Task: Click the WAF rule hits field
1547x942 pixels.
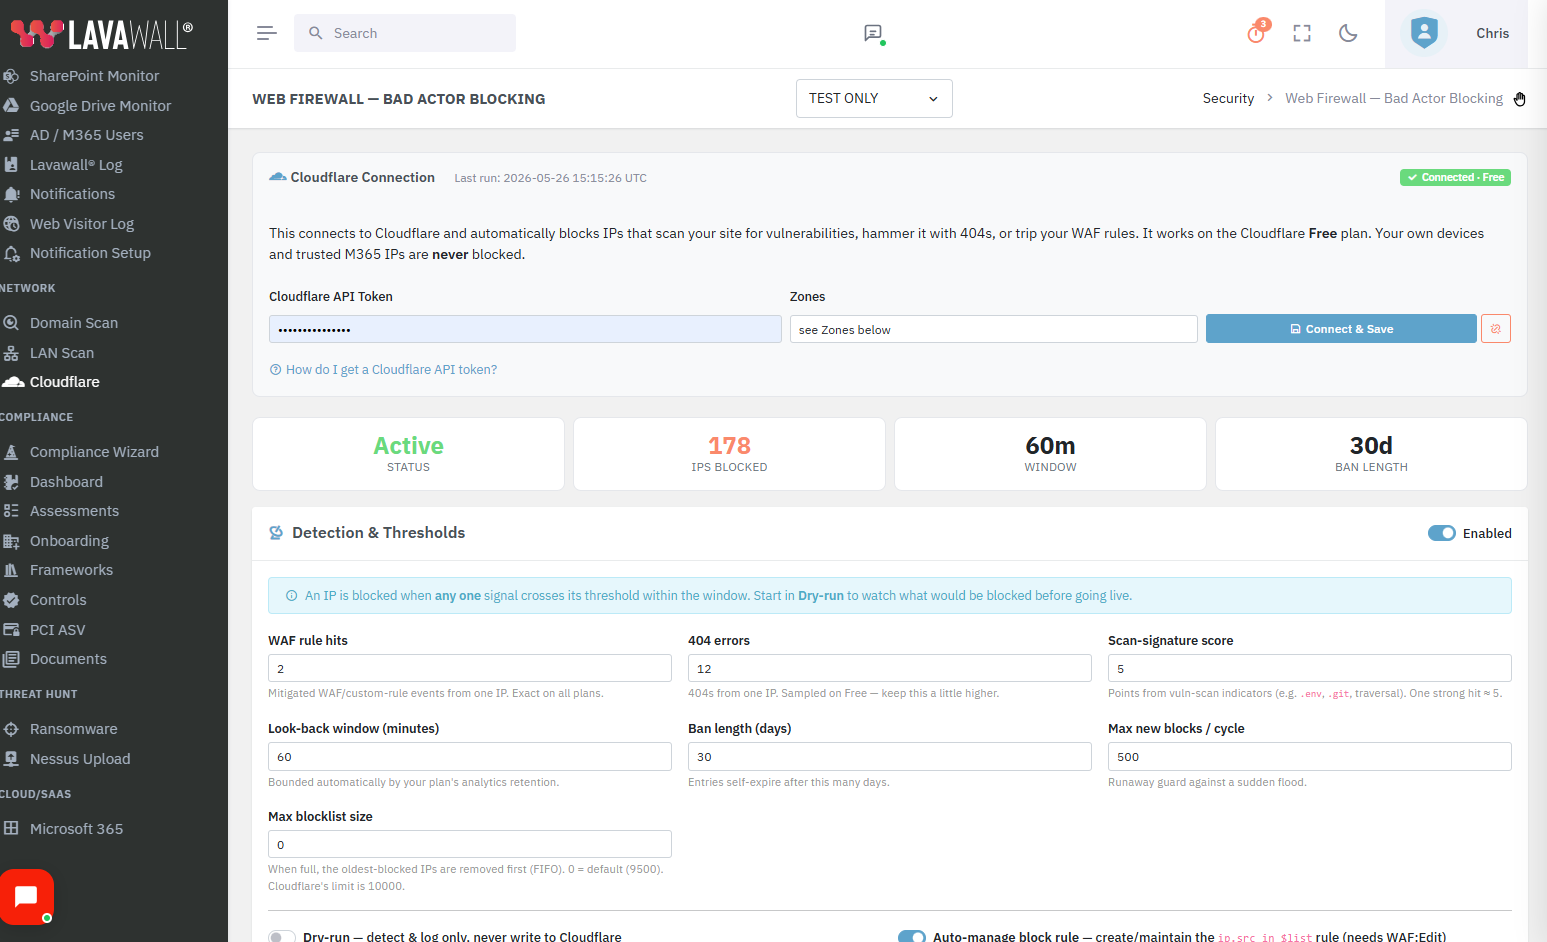Action: (470, 668)
